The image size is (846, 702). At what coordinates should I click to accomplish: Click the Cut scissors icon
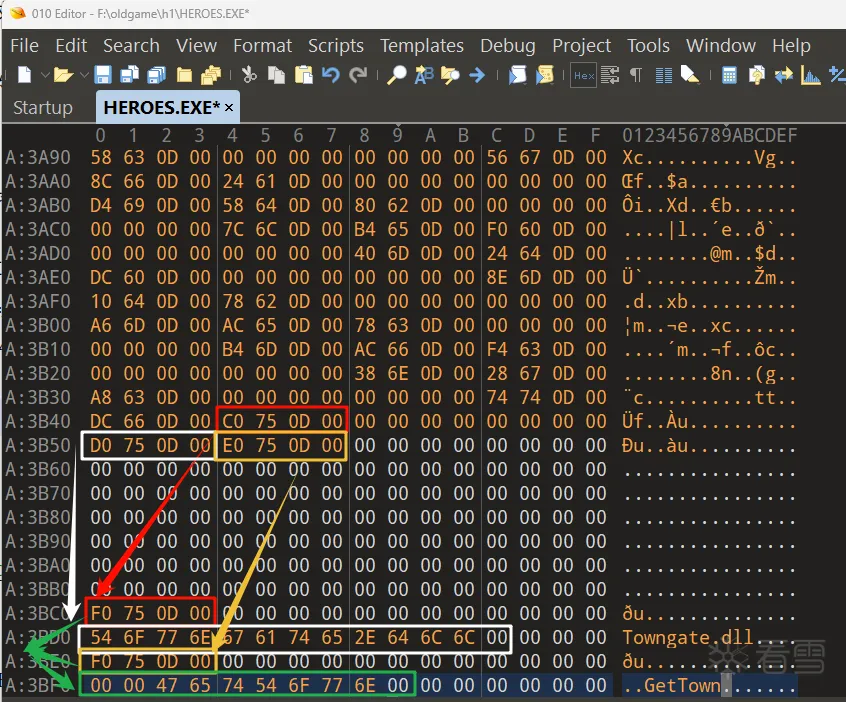249,75
